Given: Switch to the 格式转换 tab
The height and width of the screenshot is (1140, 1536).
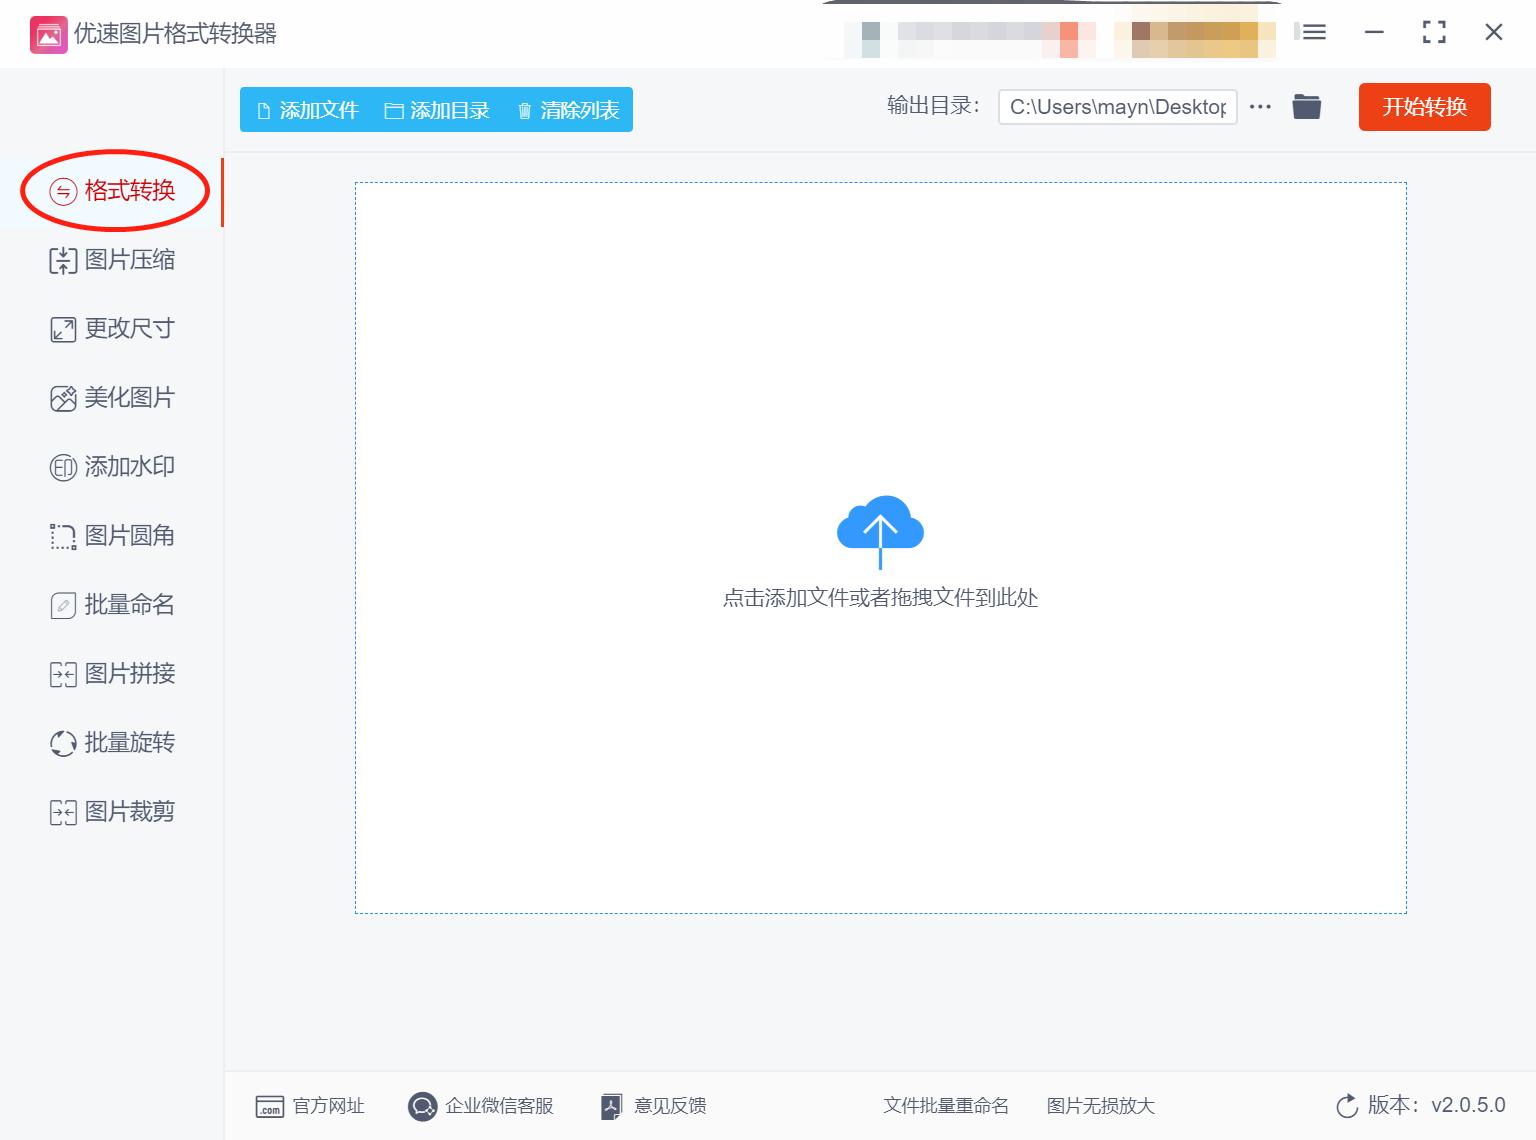Looking at the screenshot, I should click(130, 192).
